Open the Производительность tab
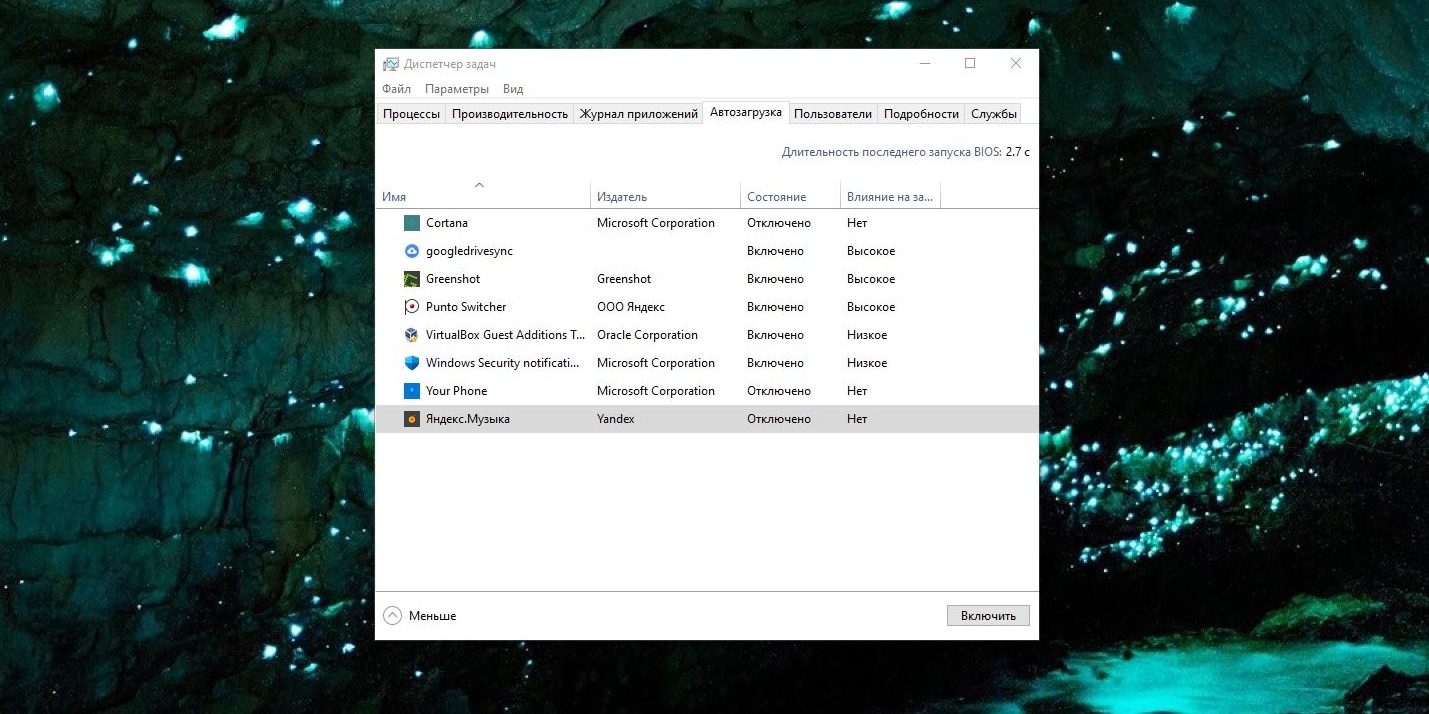Screen dimensions: 1429x714 coord(508,113)
